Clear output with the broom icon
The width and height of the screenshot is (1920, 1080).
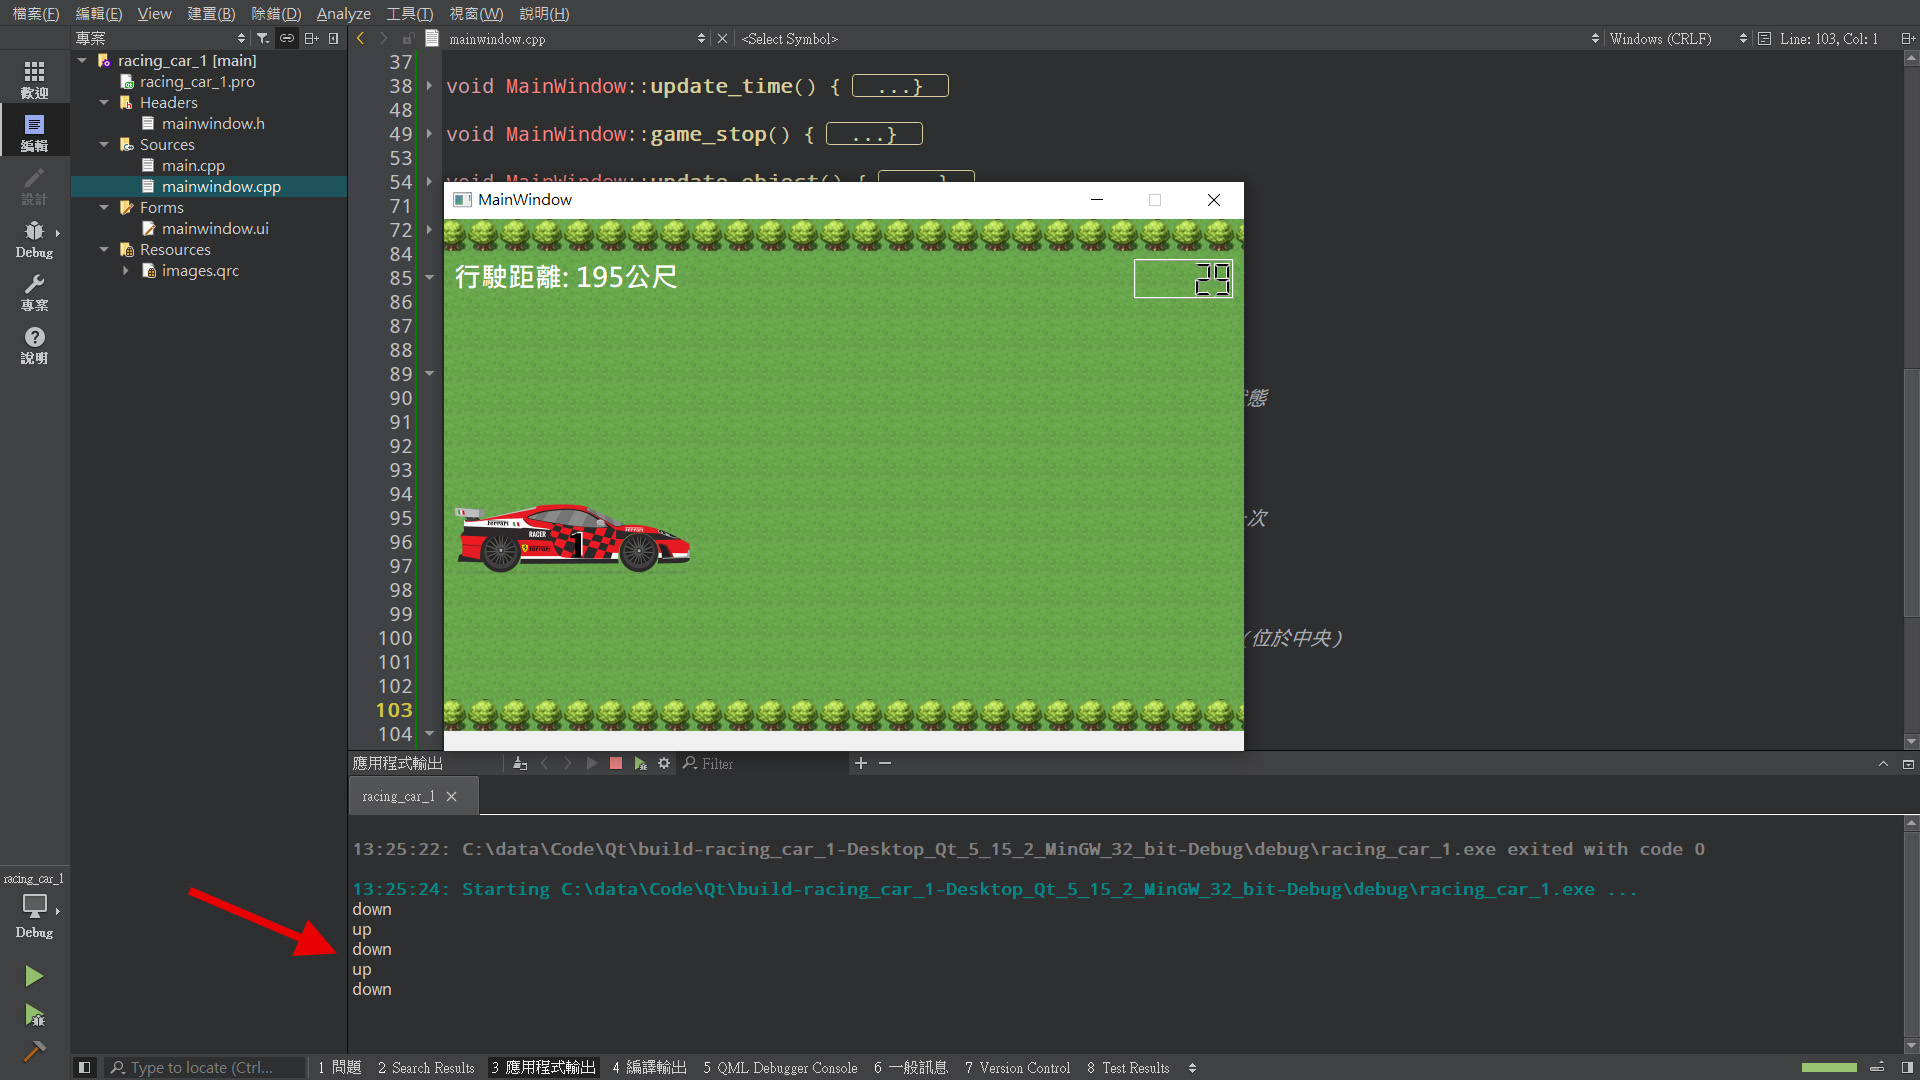520,764
